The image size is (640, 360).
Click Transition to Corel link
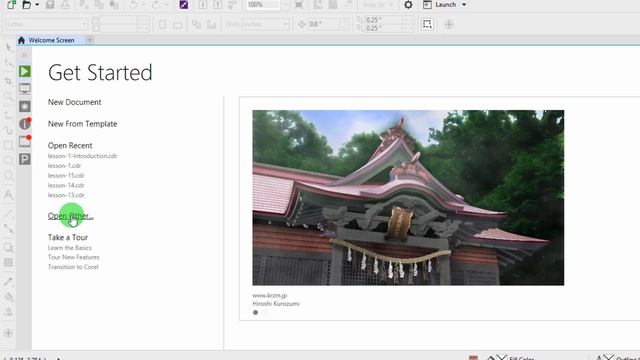coord(73,267)
